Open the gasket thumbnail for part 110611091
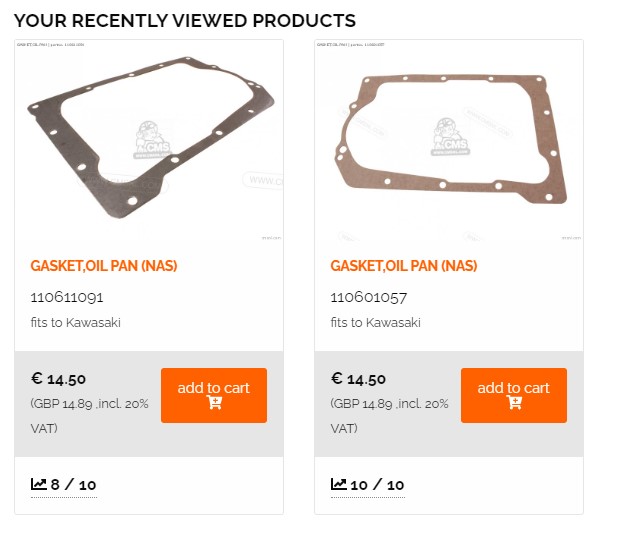This screenshot has height=534, width=621. 149,140
